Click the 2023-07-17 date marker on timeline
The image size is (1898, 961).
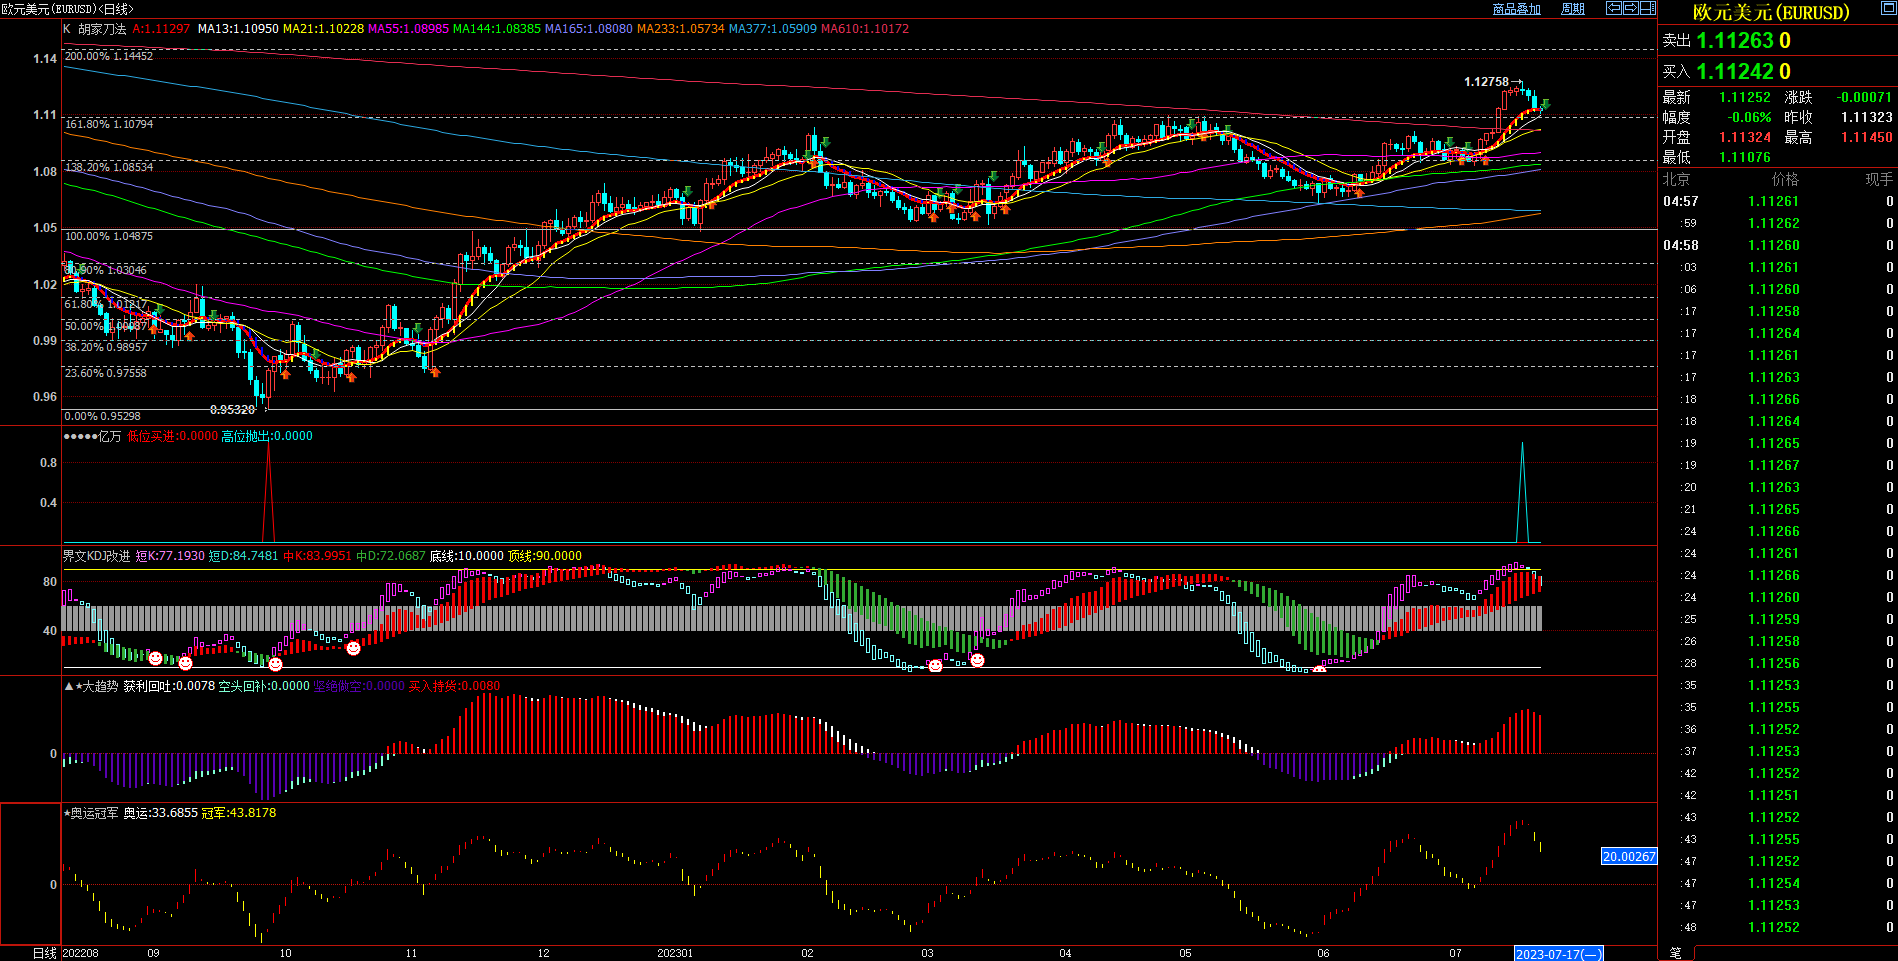pos(1558,954)
